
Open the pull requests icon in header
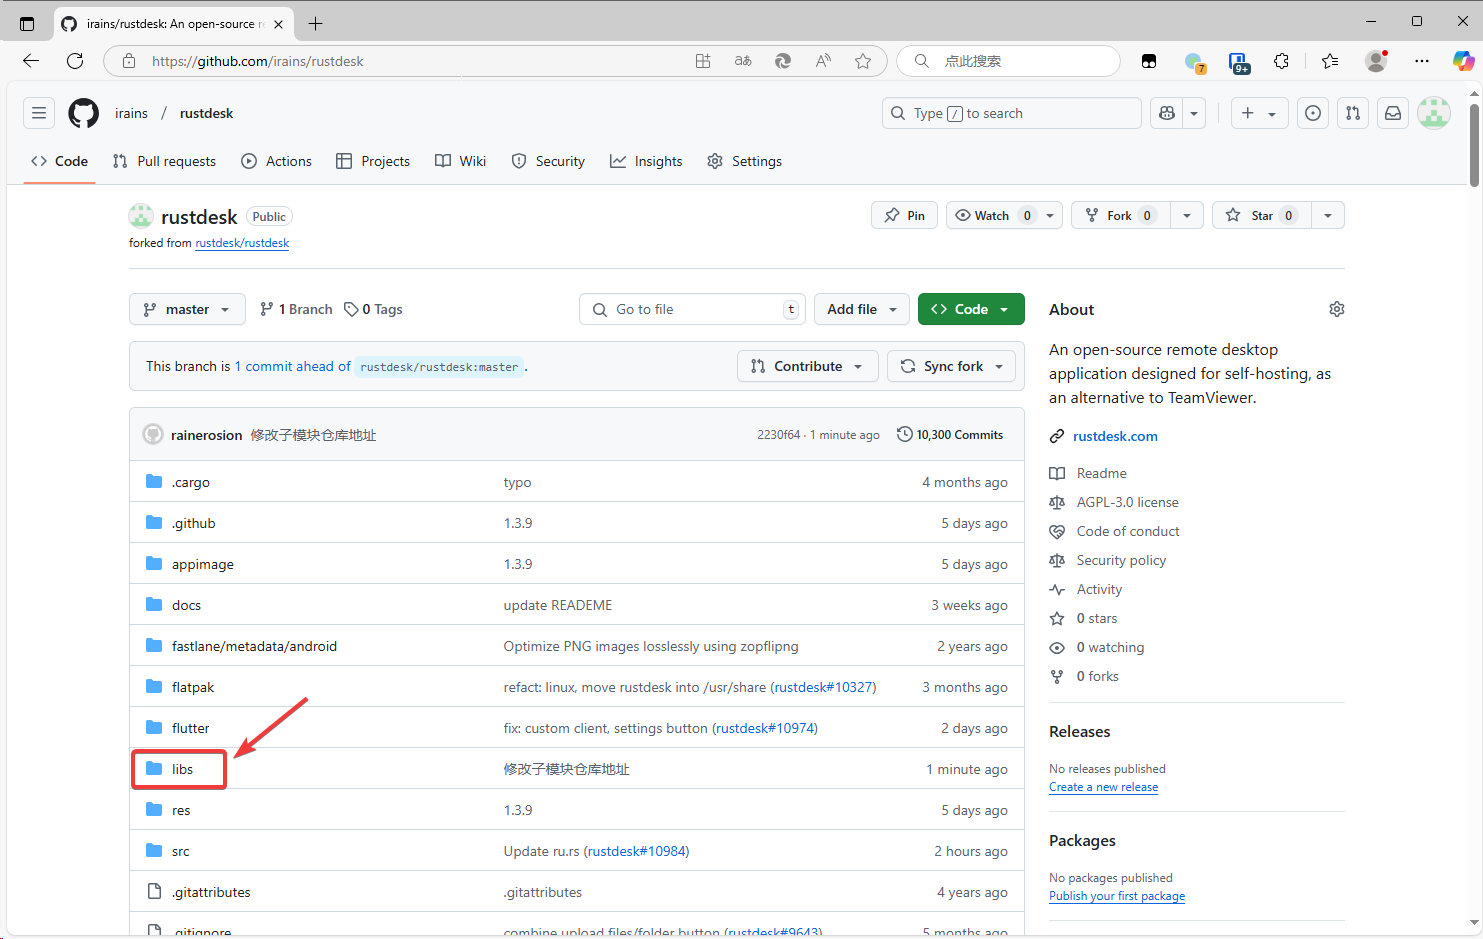(x=1353, y=113)
